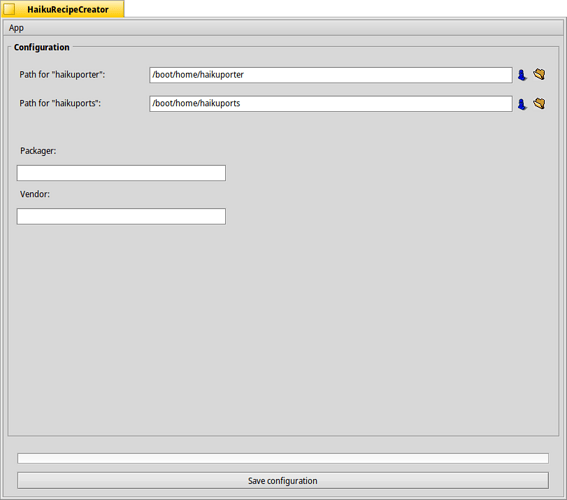Click the blue download arrow beside haikuporter path

(522, 75)
